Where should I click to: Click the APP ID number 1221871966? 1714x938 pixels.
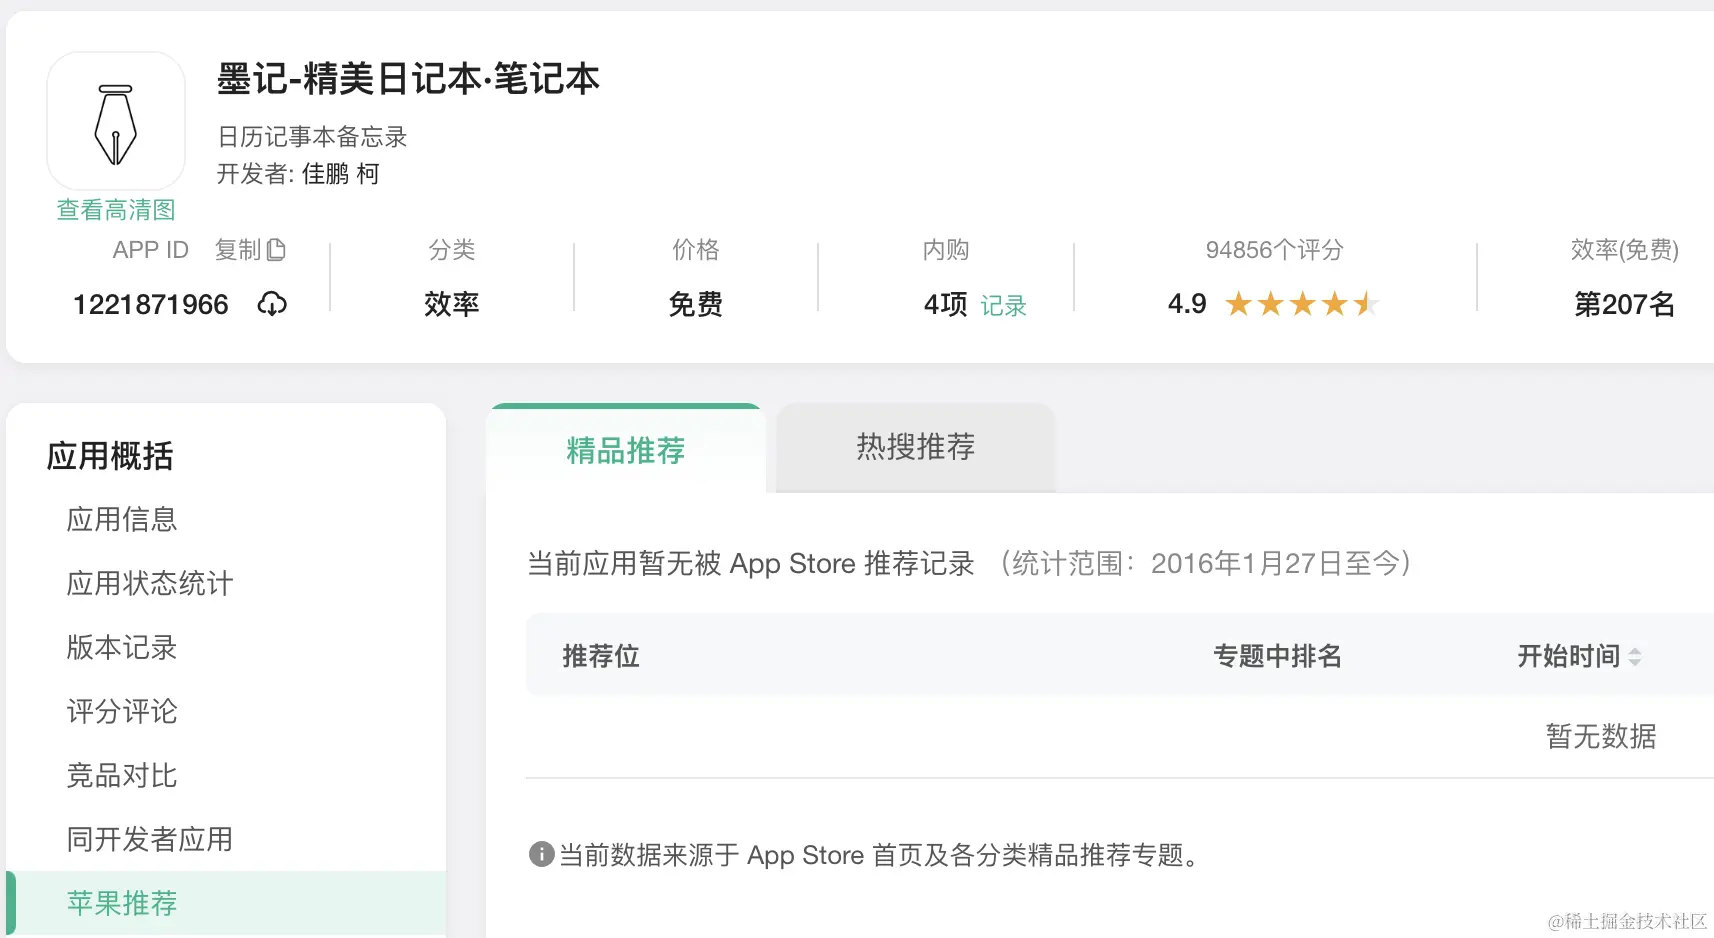click(151, 304)
